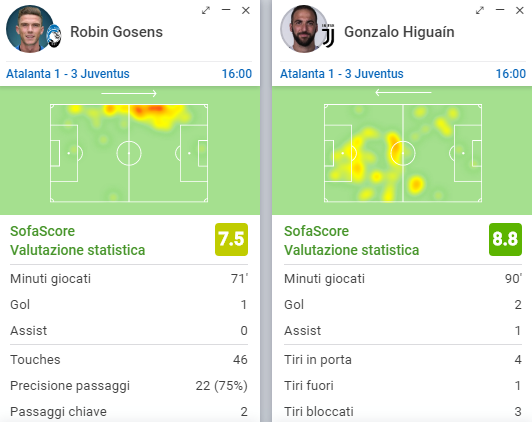Click SofaScore Valutazione statistica in Higuaín panel
Viewport: 532px width, 422px height.
(x=352, y=241)
